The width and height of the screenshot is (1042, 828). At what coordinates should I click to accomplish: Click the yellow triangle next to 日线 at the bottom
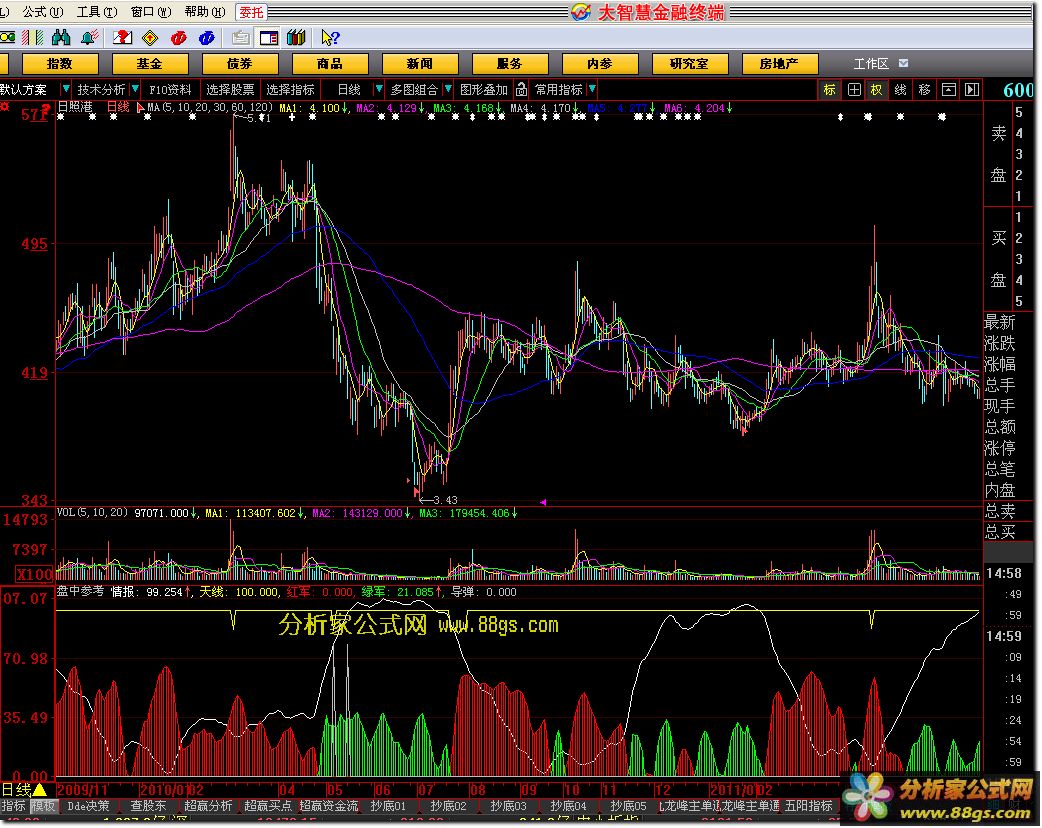point(40,789)
